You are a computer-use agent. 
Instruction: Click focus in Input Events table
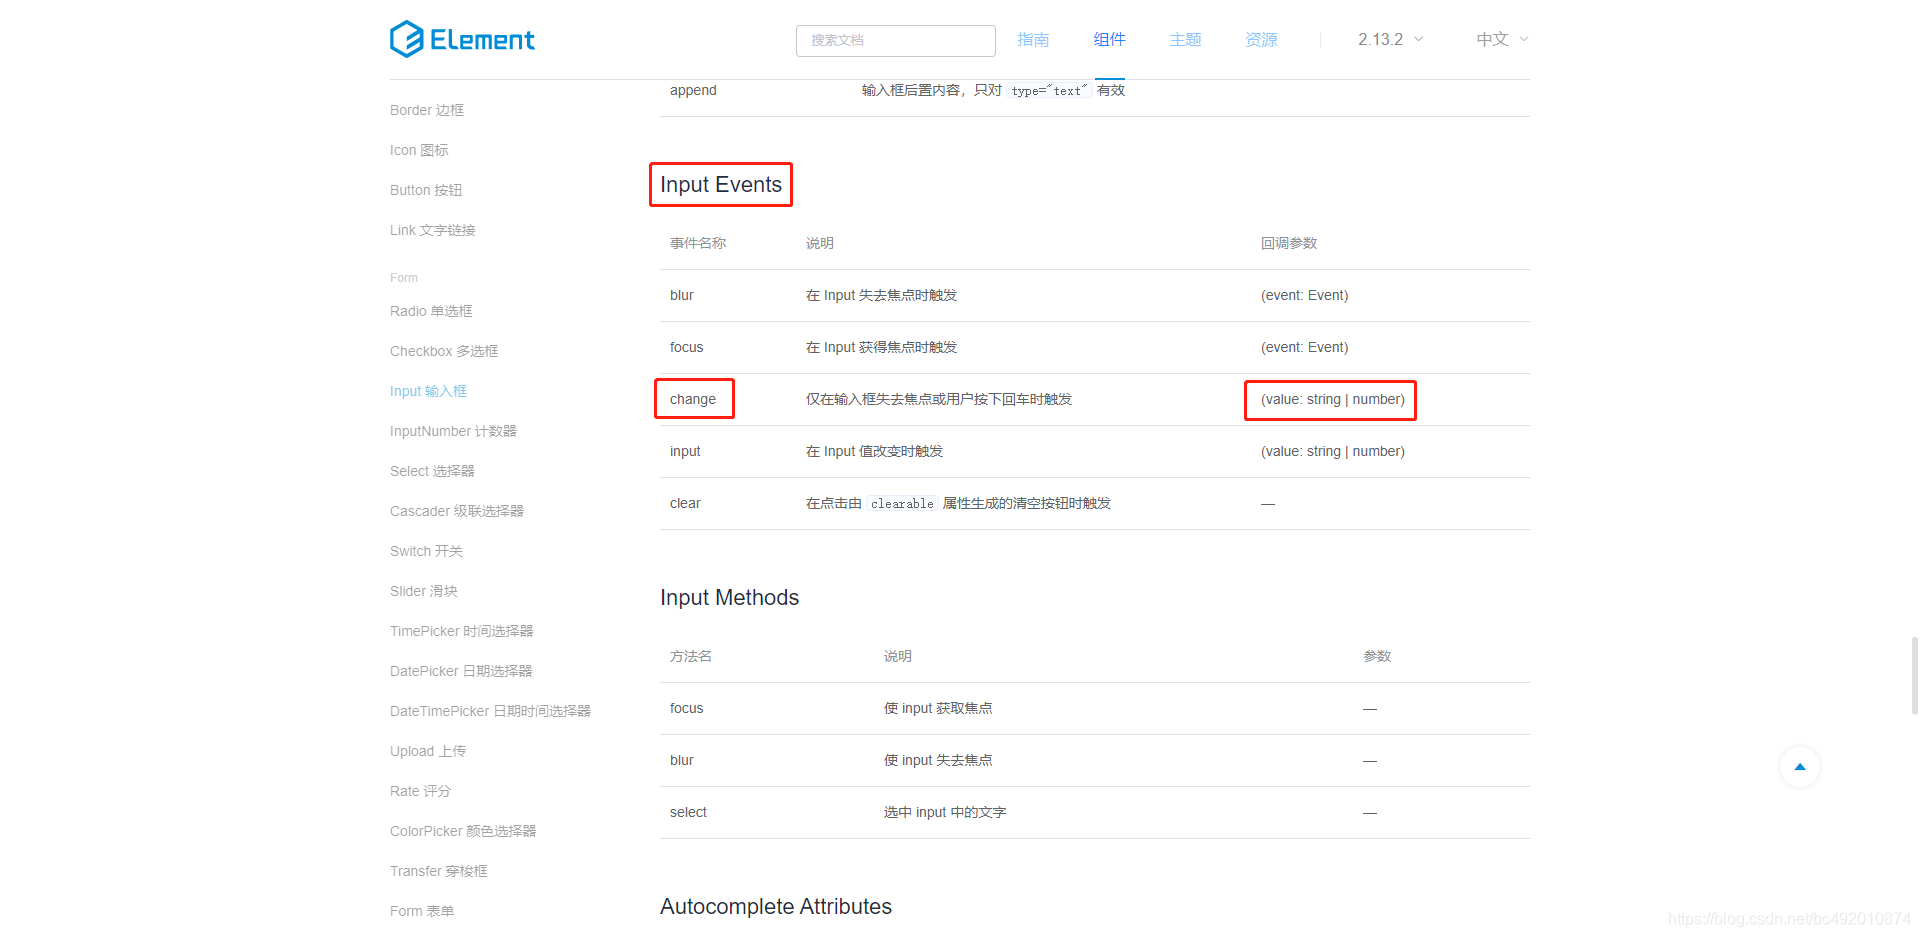coord(686,347)
